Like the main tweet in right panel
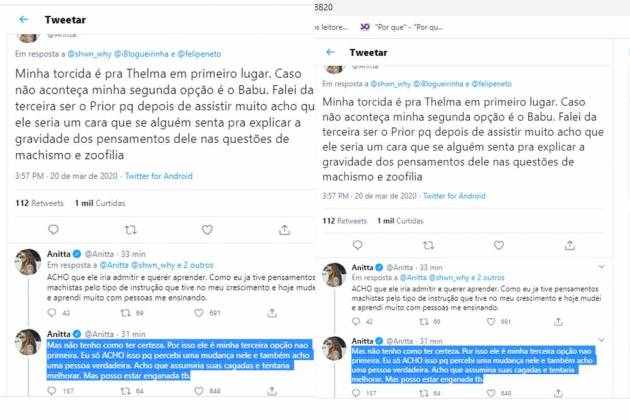 coord(499,245)
